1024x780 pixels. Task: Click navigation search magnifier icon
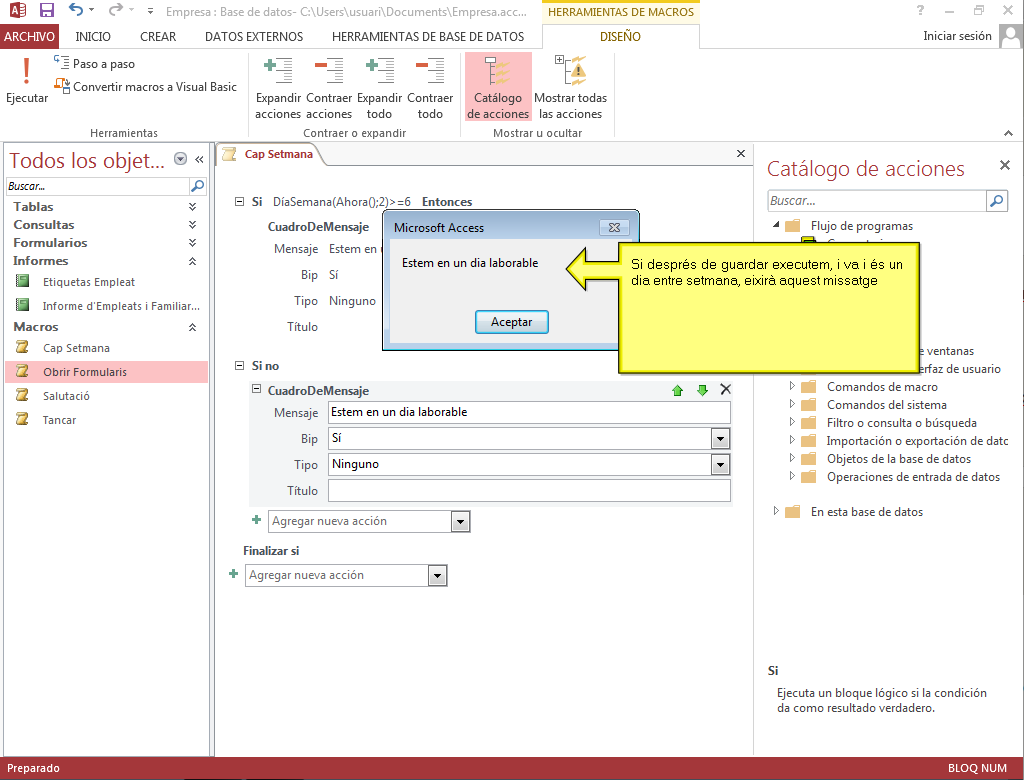click(x=197, y=186)
